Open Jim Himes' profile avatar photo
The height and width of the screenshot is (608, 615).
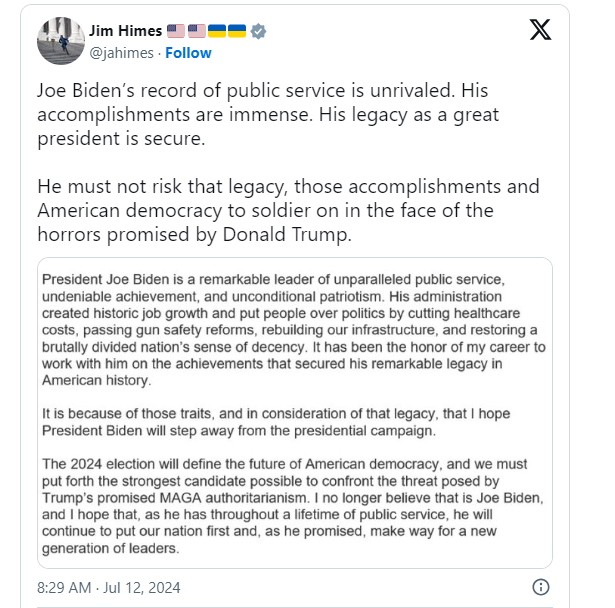click(59, 42)
